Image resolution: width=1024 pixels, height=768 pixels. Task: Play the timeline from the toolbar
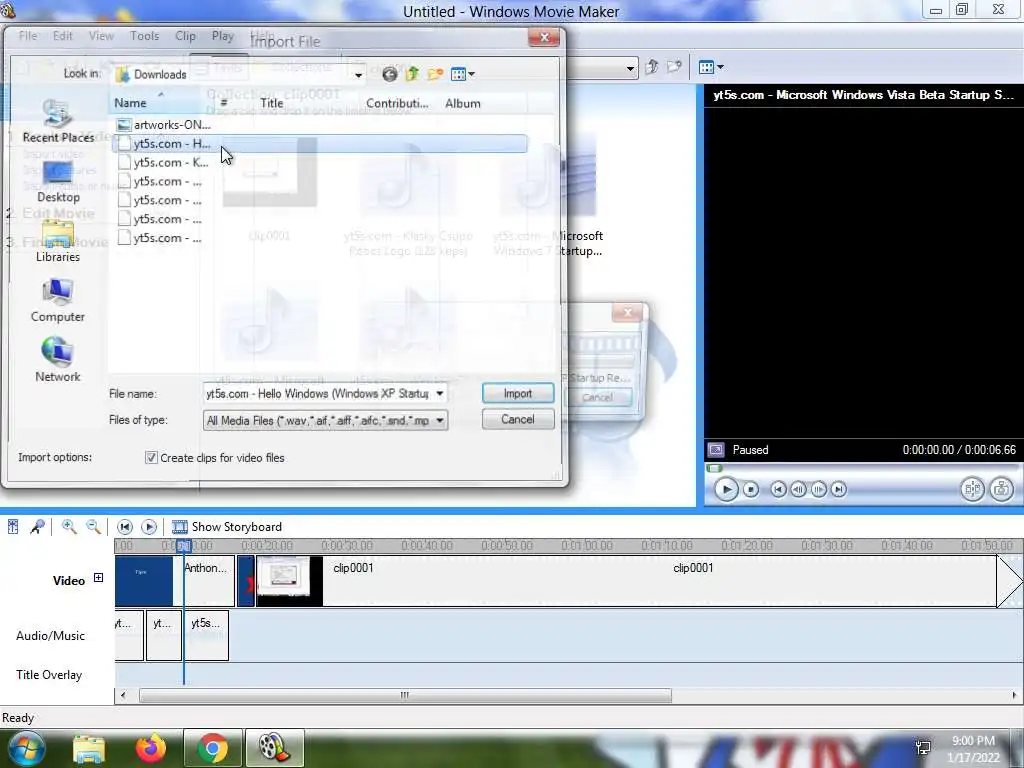[149, 526]
